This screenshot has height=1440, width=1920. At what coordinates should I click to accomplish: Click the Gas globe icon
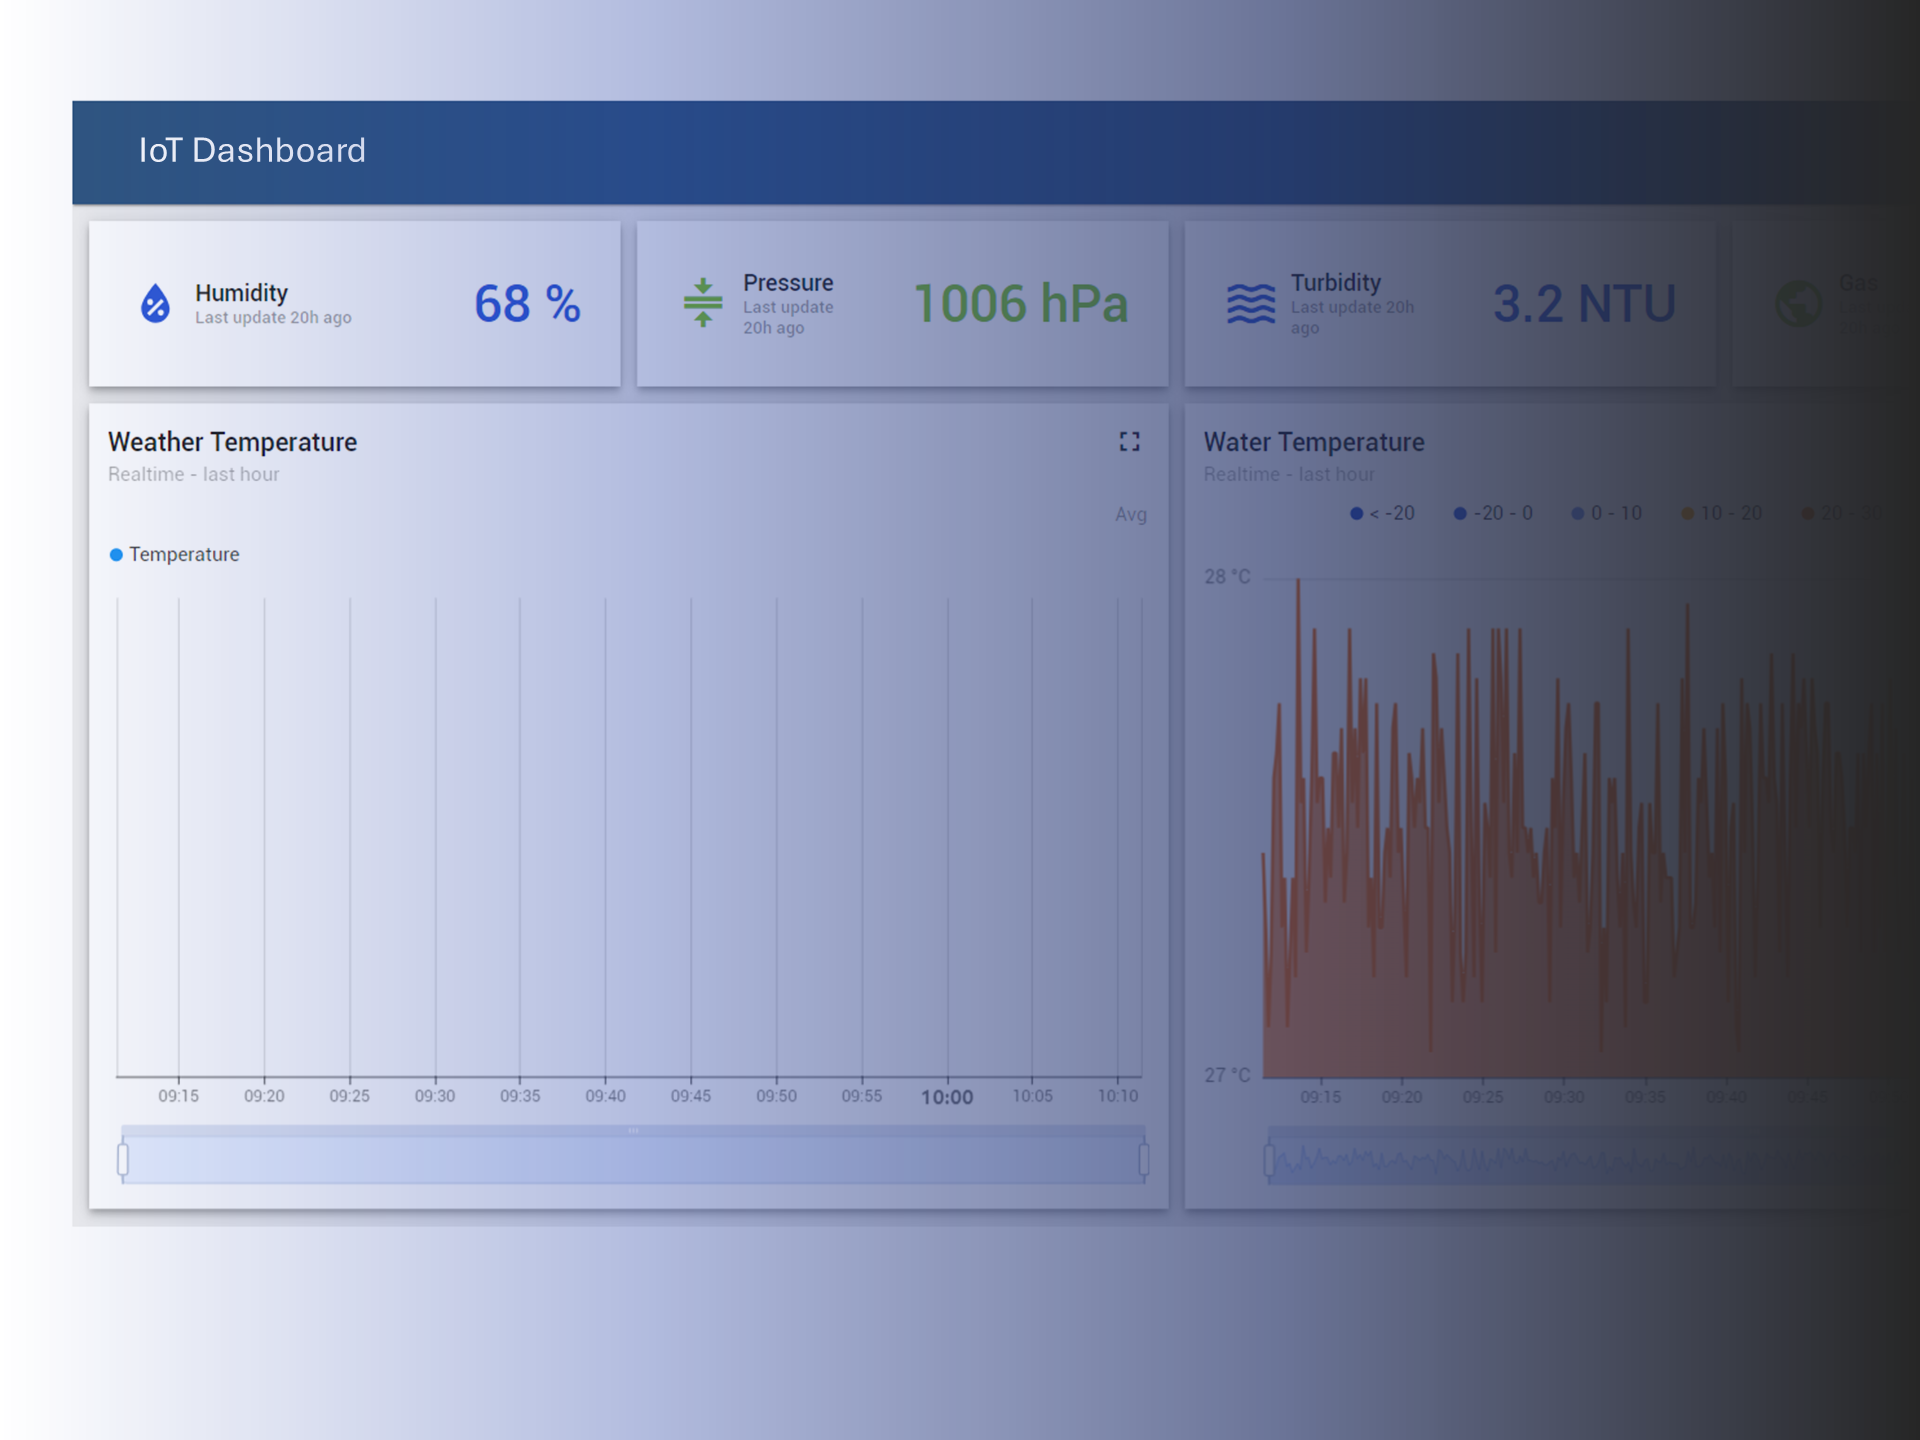coord(1798,303)
